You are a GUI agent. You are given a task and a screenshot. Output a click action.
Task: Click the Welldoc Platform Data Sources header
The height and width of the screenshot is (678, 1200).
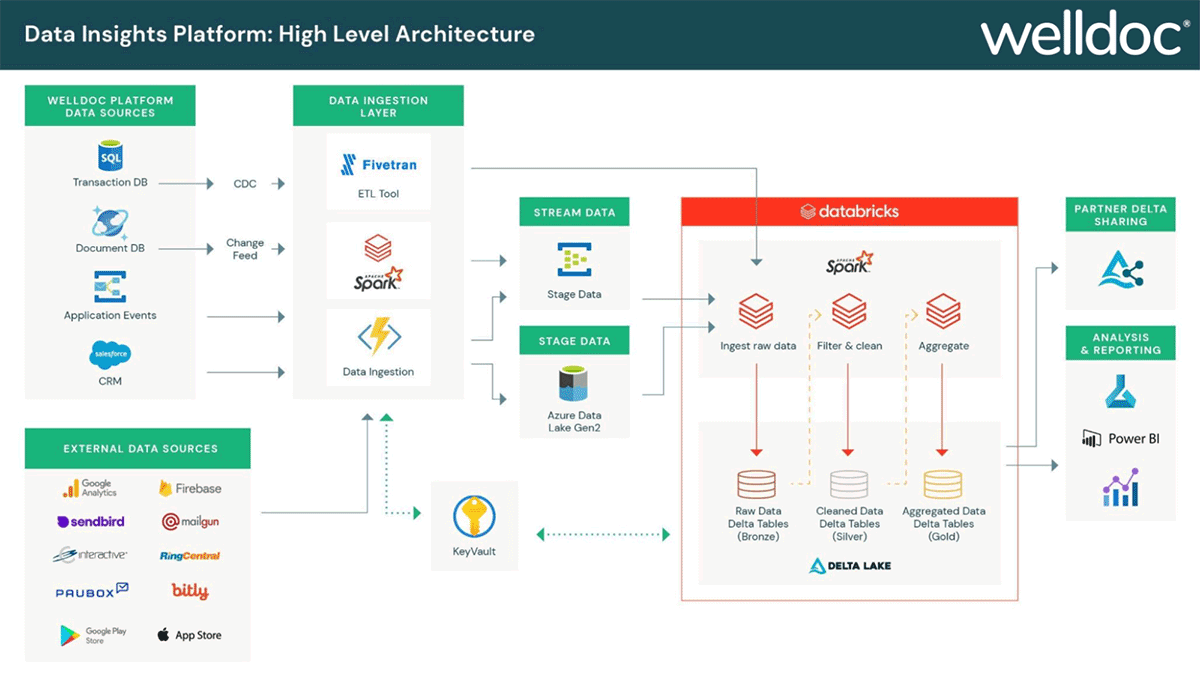(110, 106)
